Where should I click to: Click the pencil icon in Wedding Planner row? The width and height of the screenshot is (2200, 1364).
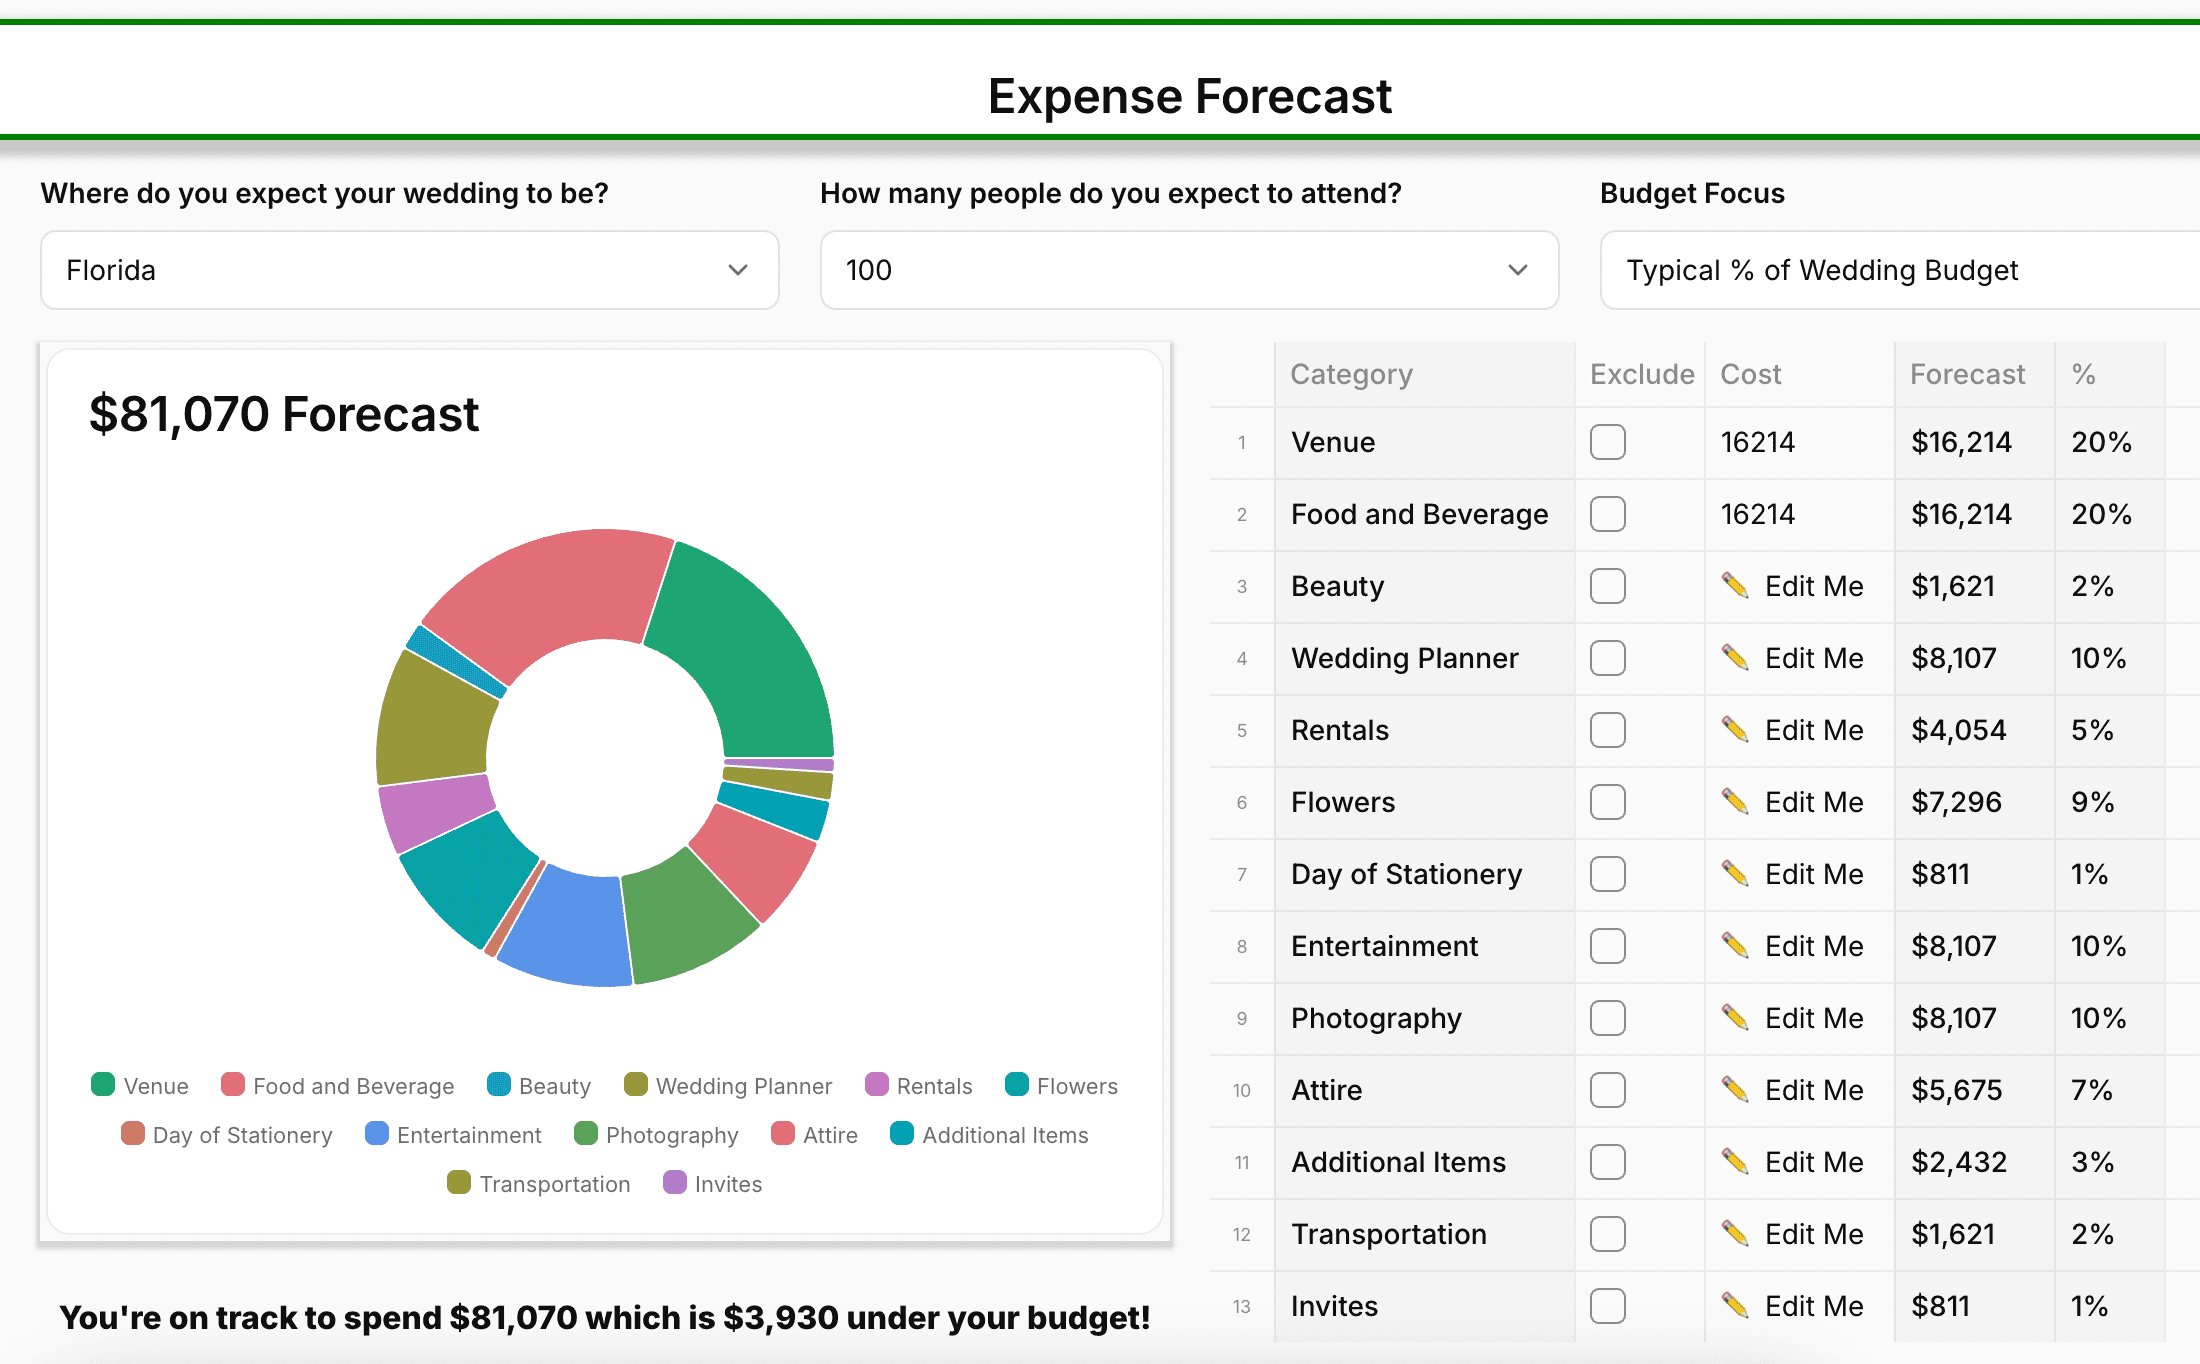[x=1735, y=657]
